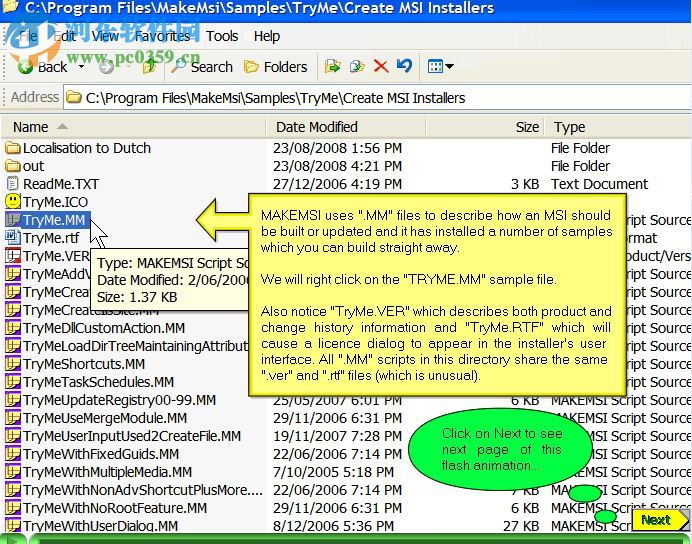
Task: Select the TryMe.VER file icon
Action: tap(13, 255)
